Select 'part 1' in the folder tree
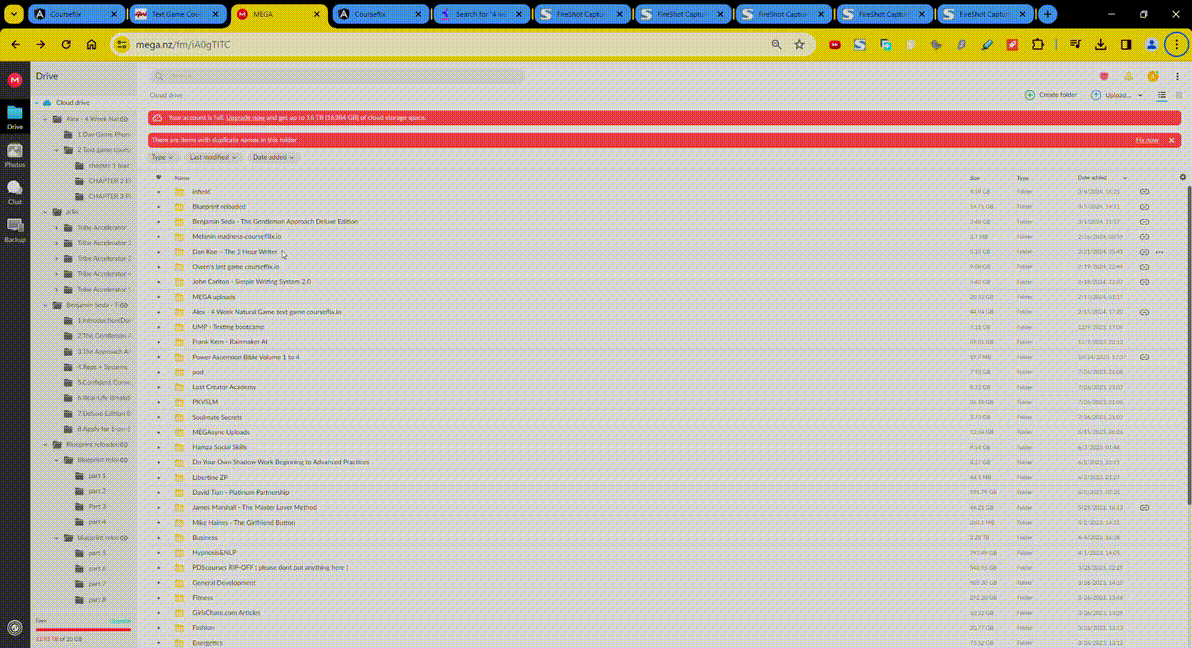Screen dimensions: 1192x648 97,475
